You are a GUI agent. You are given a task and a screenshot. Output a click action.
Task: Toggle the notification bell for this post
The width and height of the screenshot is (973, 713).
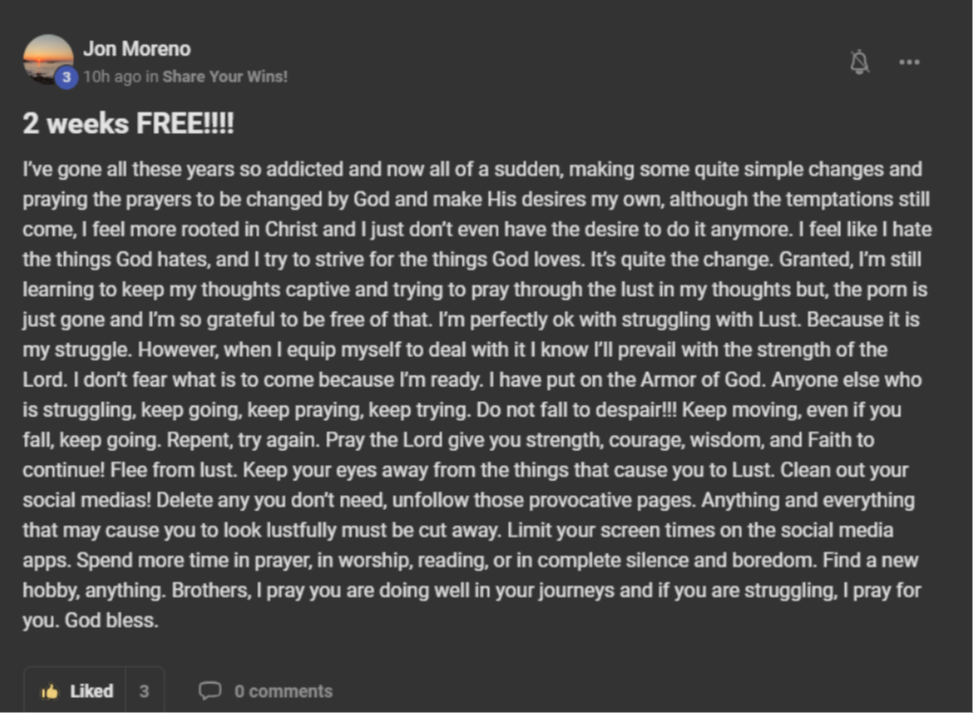click(859, 63)
